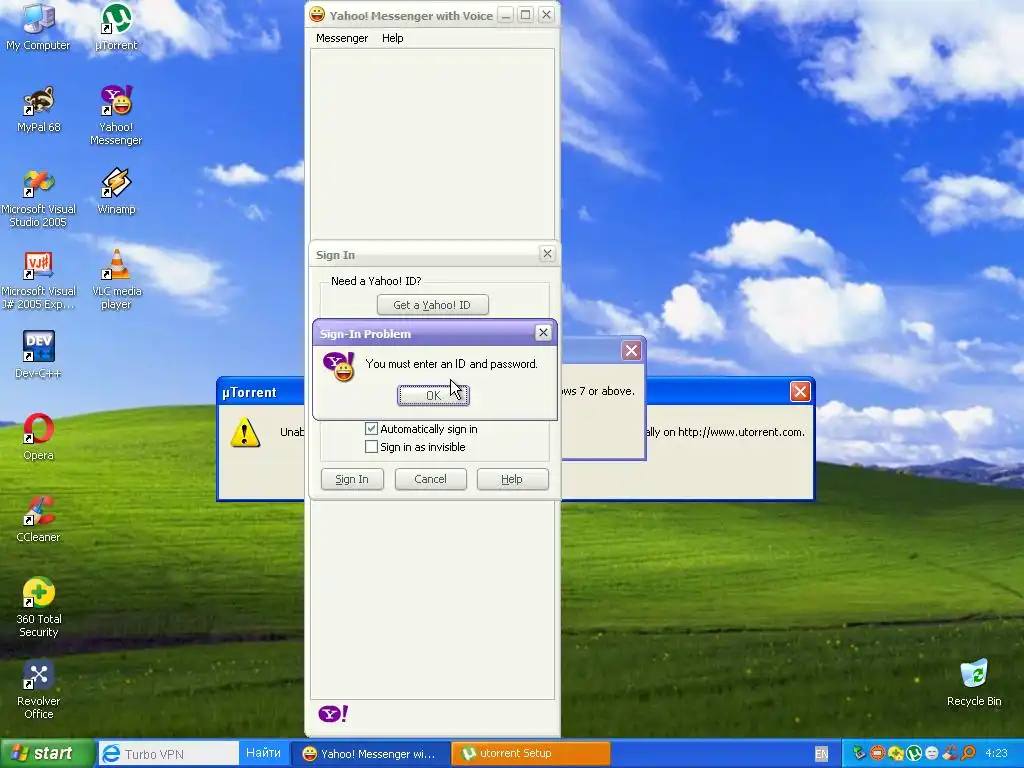The height and width of the screenshot is (768, 1024).
Task: Click the Help button in Sign In dialog
Action: (x=512, y=479)
